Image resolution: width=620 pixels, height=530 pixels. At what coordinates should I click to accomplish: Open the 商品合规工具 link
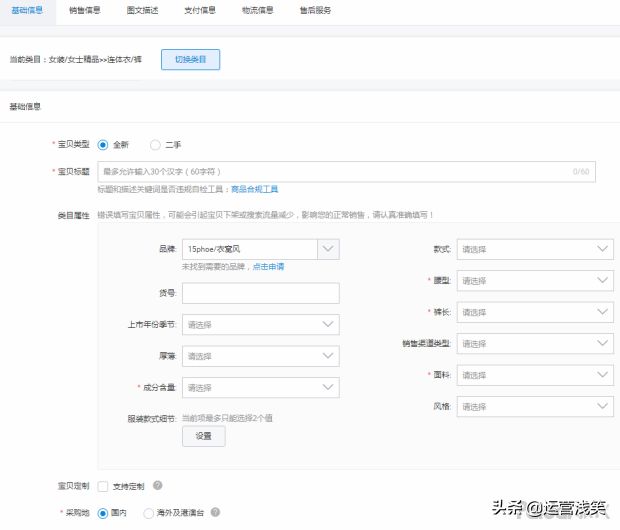click(254, 188)
